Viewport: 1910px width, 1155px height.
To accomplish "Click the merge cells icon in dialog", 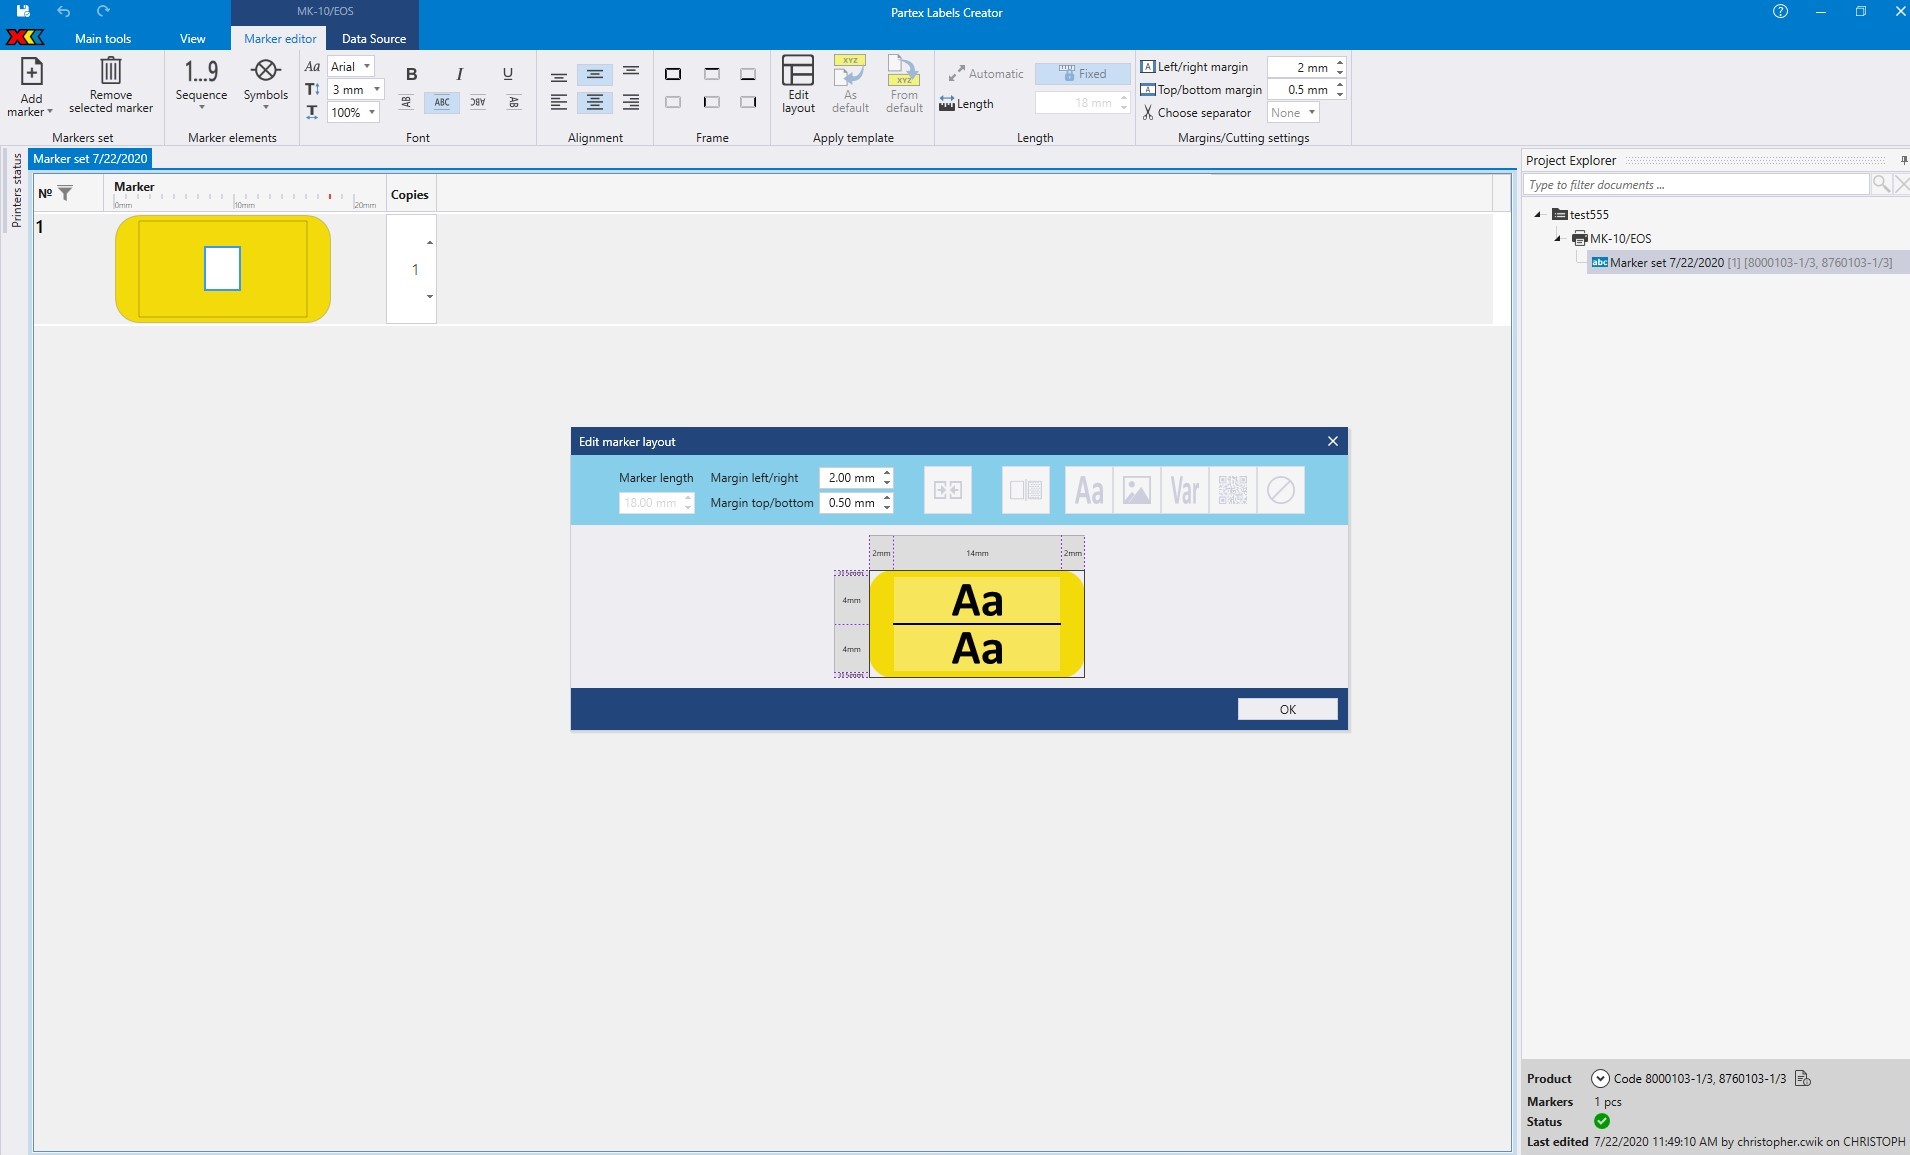I will tap(948, 490).
